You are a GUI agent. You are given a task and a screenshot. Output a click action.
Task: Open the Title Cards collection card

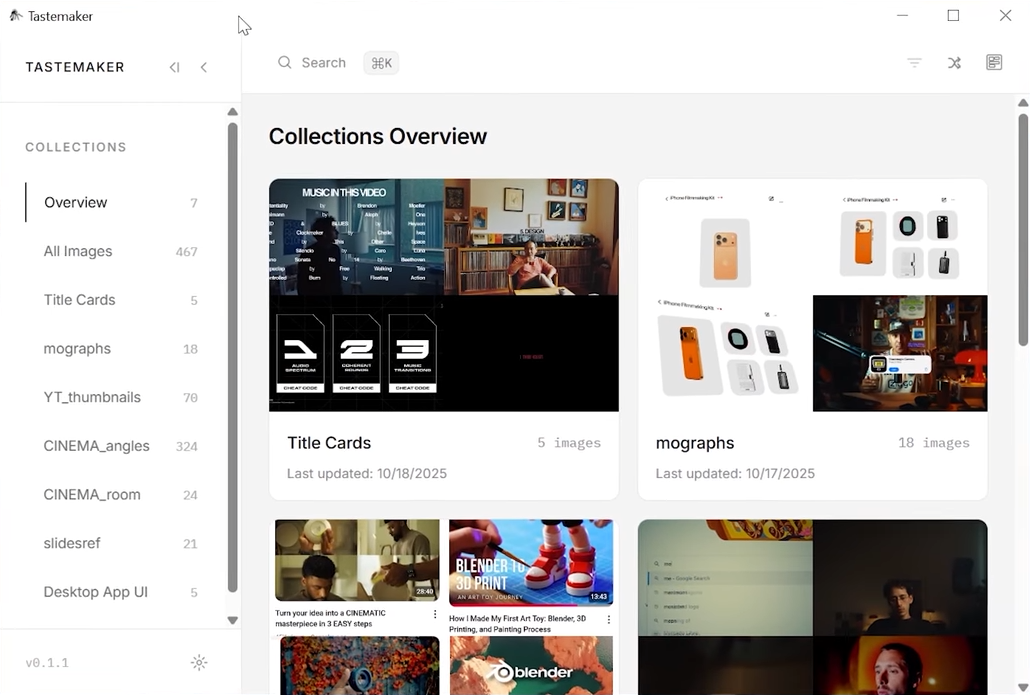point(443,339)
